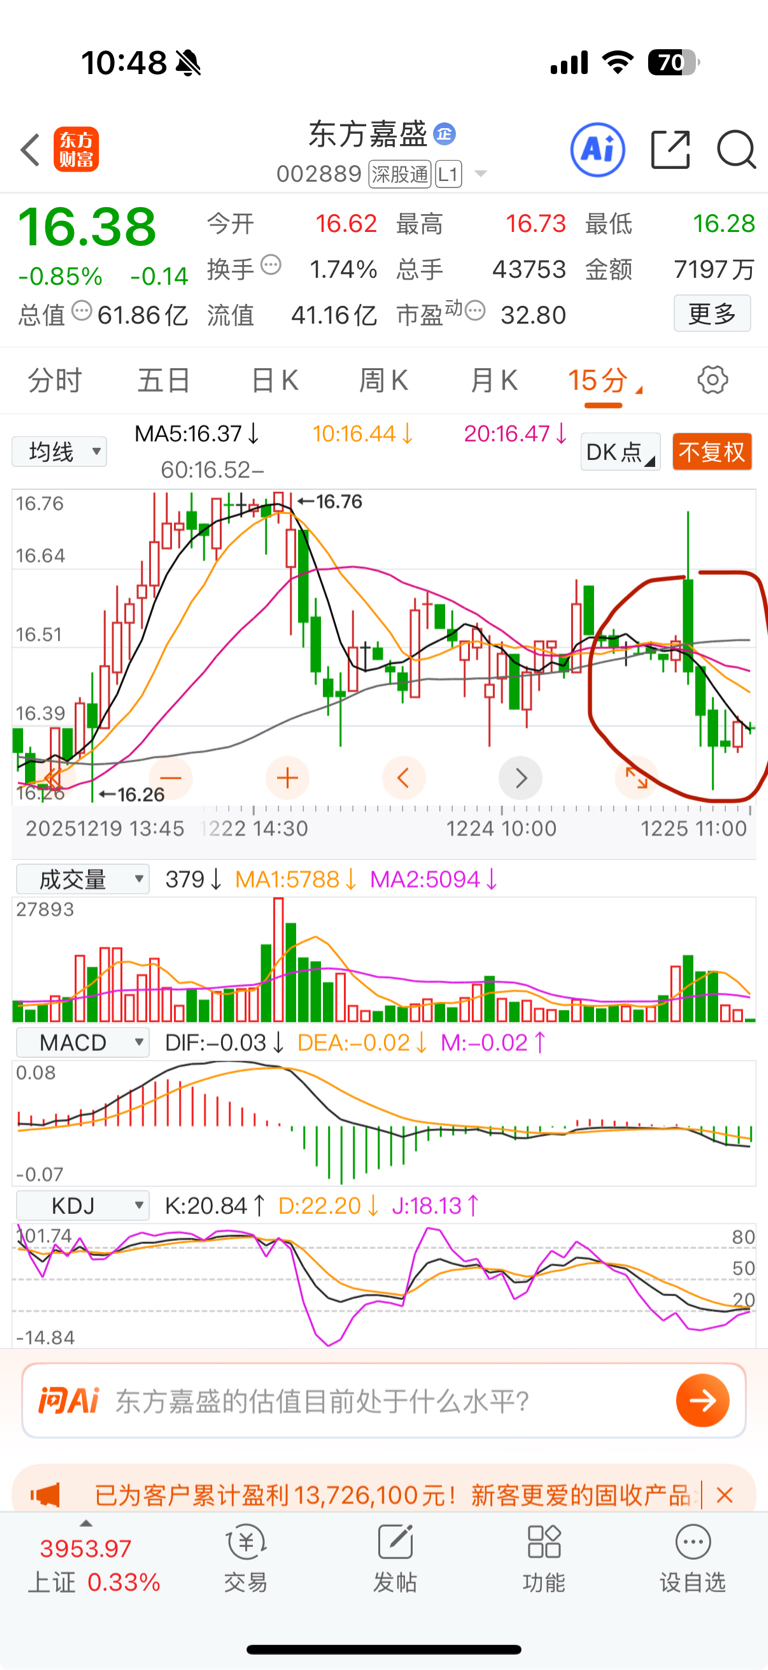Open 交易 trade icon
This screenshot has width=768, height=1670.
245,1558
